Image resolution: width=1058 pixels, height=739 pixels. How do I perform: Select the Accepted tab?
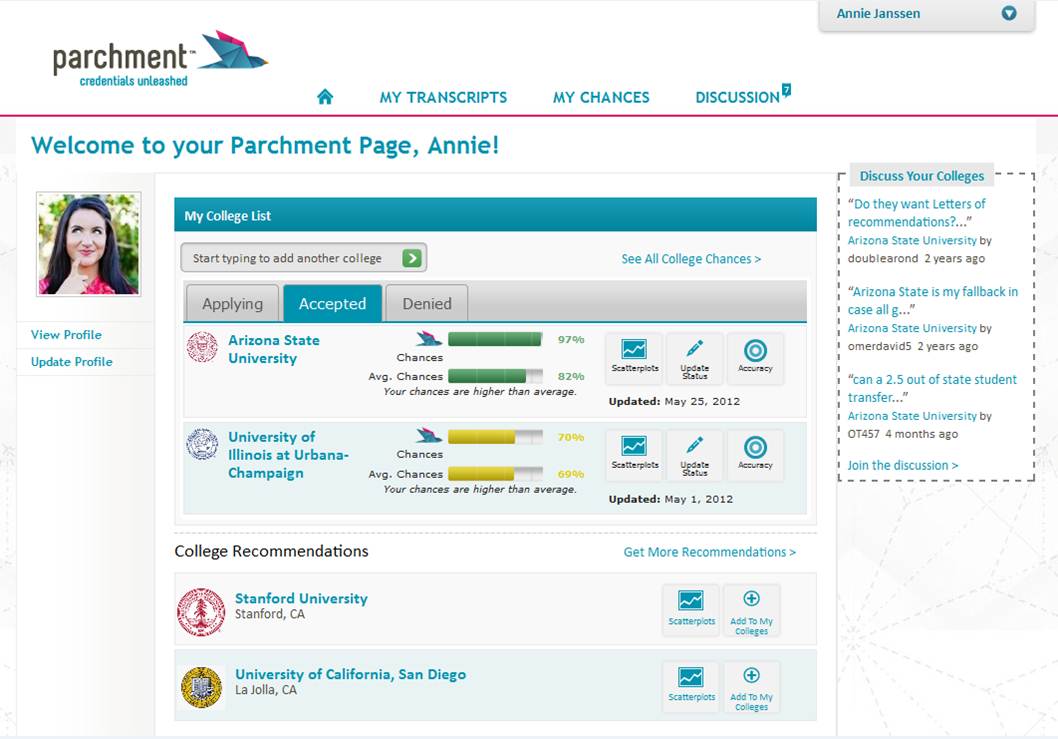(333, 303)
